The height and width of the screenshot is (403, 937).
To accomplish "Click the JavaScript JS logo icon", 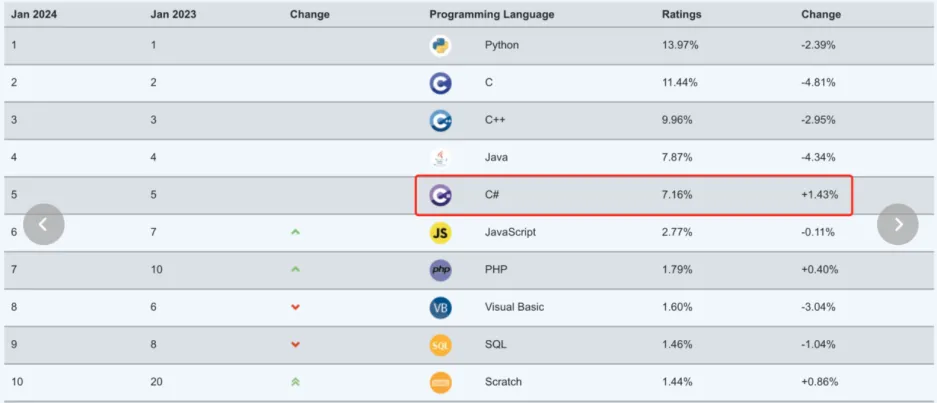I will 440,232.
